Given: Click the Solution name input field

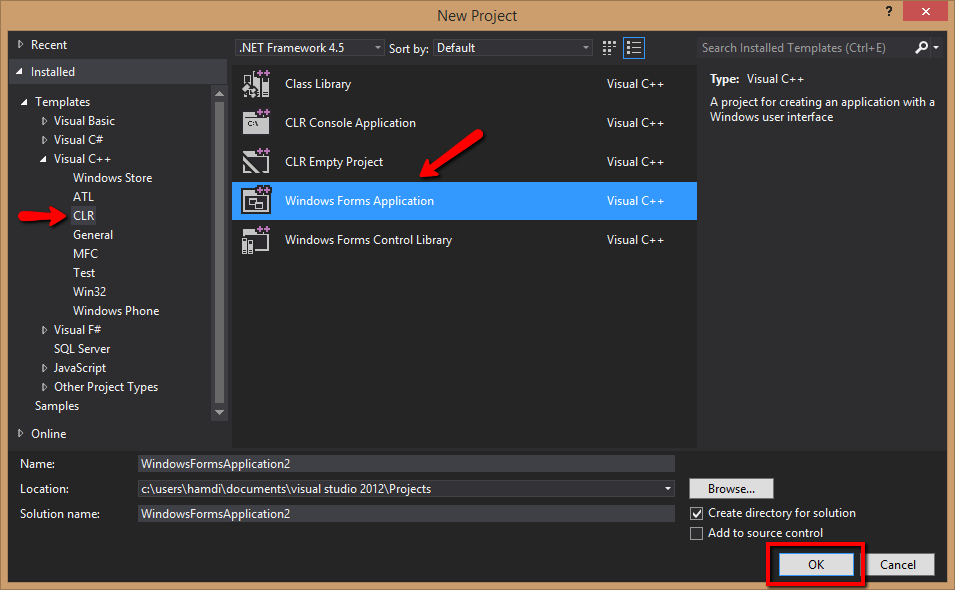Looking at the screenshot, I should click(x=406, y=513).
